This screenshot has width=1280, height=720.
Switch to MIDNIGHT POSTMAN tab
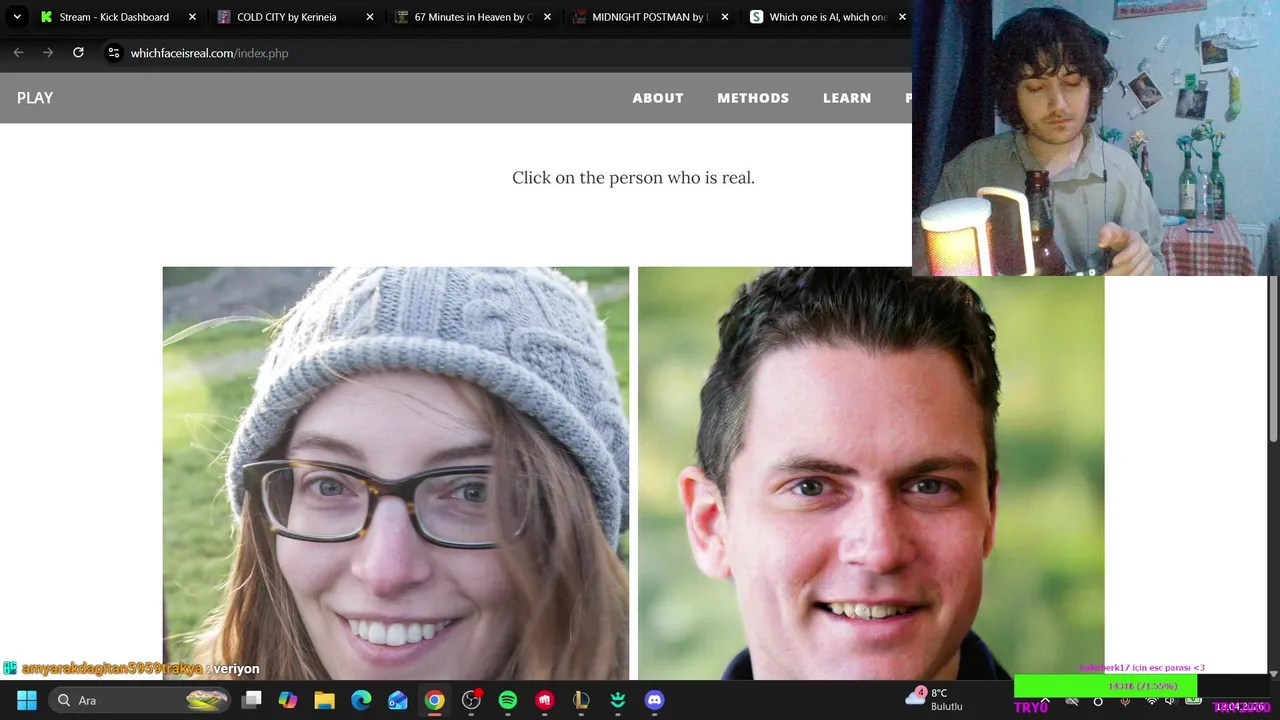pos(650,17)
